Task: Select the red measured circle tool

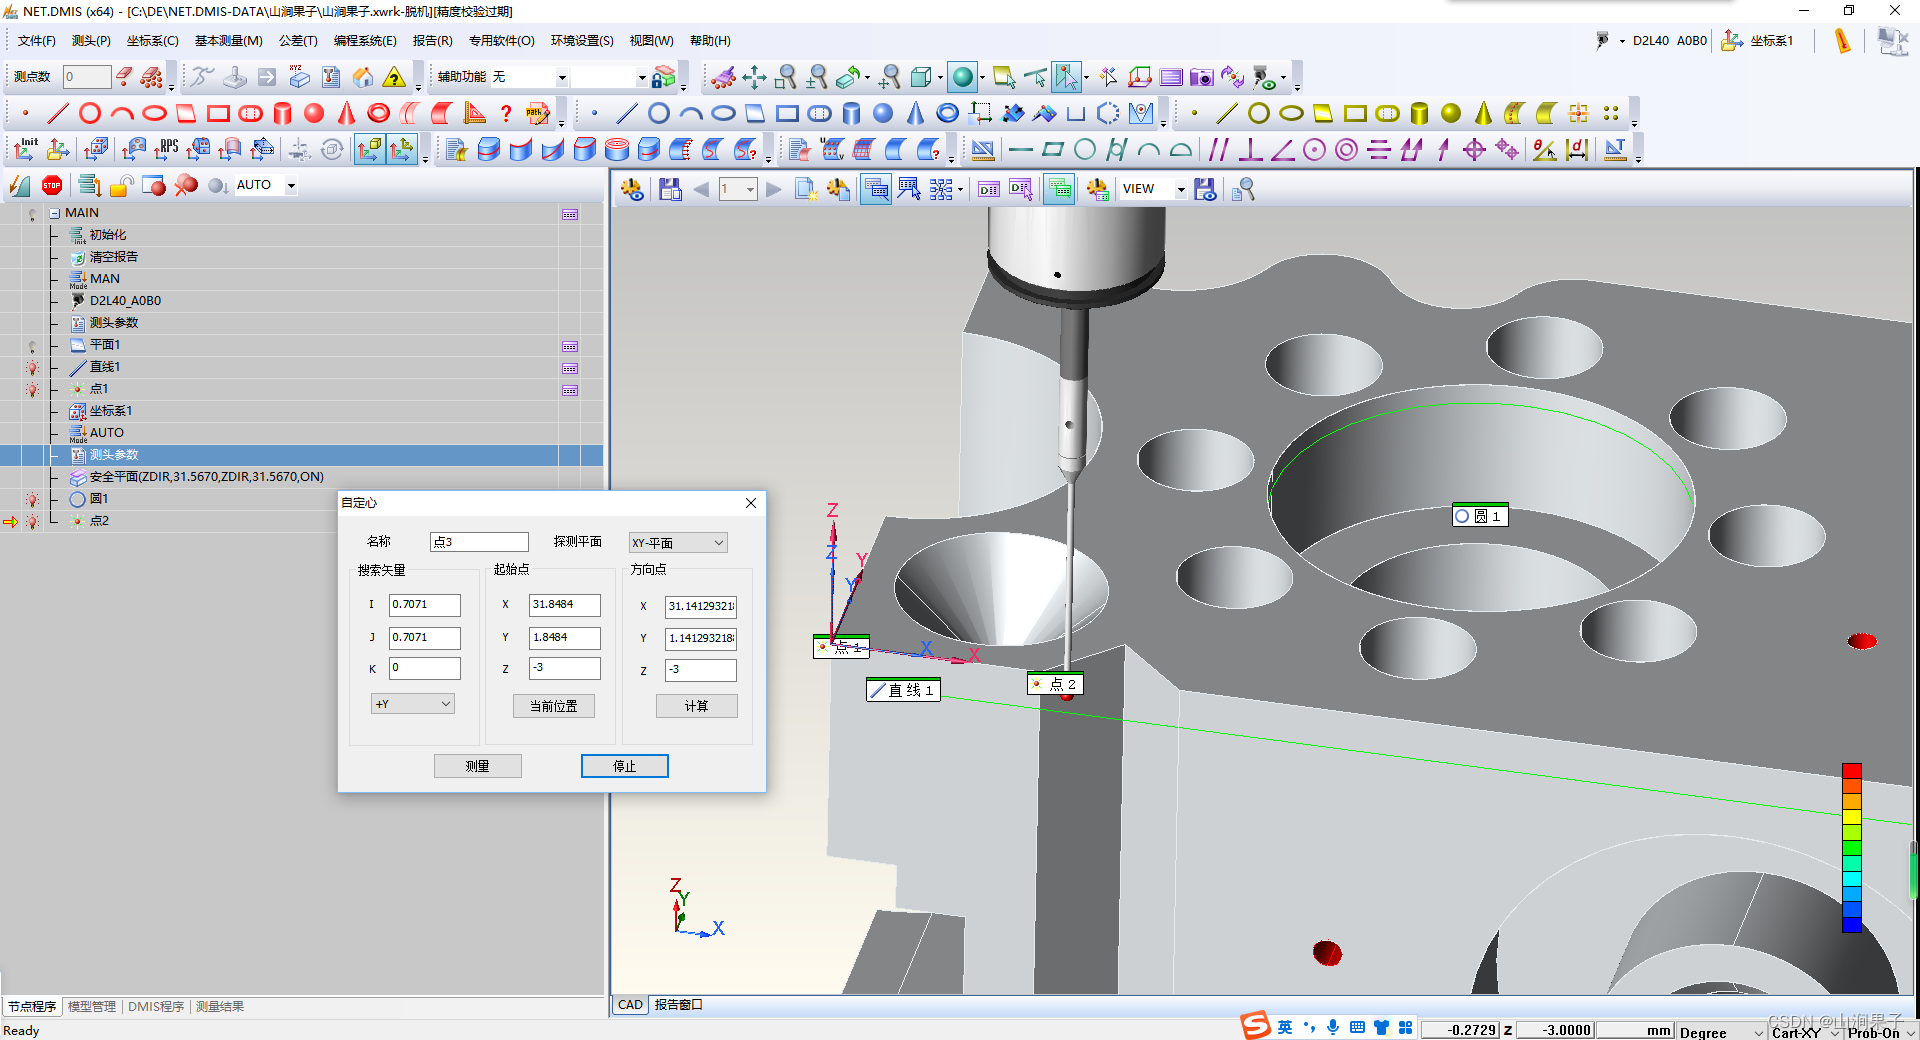Action: (x=90, y=113)
